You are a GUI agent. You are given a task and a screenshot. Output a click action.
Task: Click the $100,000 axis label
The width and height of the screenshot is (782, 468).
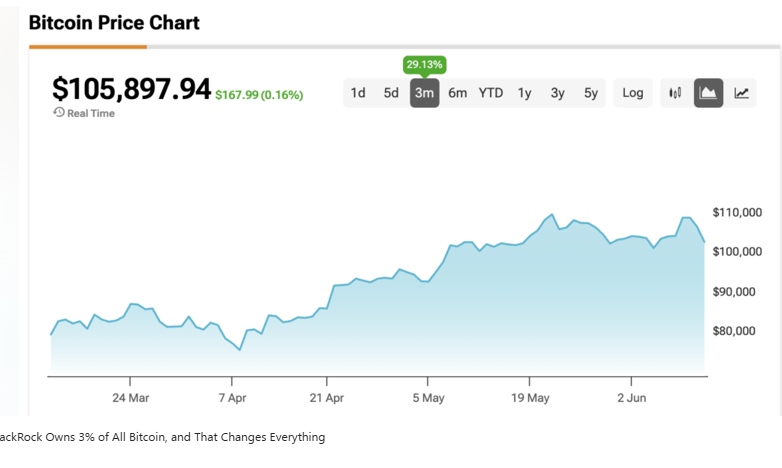(737, 251)
